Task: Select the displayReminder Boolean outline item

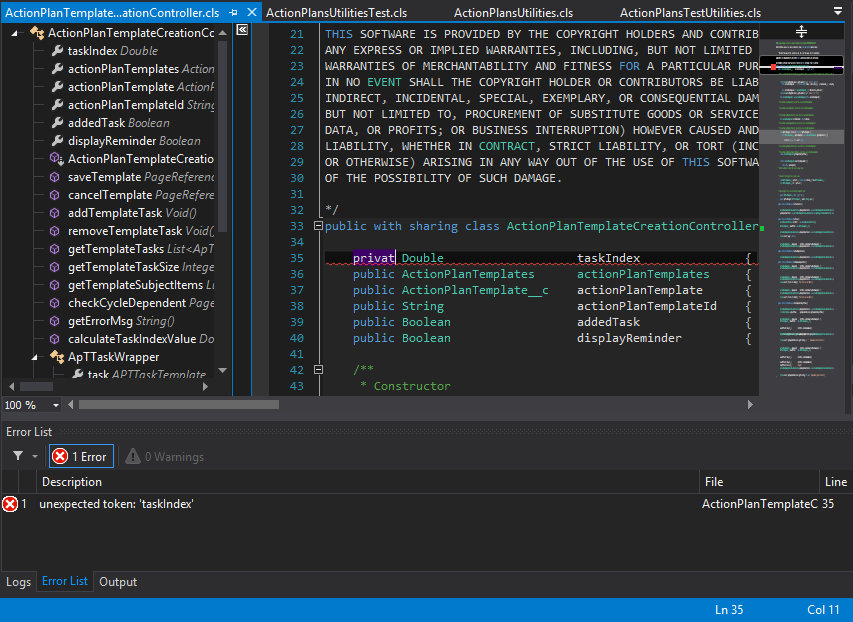Action: pyautogui.click(x=134, y=140)
